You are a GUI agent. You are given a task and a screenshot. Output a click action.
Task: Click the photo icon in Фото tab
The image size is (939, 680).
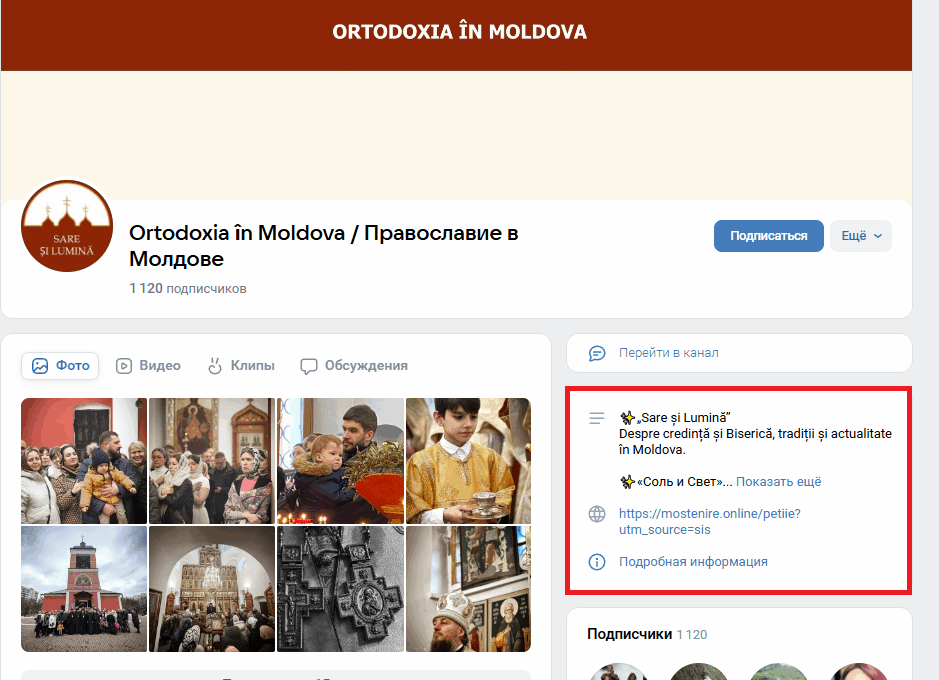40,366
